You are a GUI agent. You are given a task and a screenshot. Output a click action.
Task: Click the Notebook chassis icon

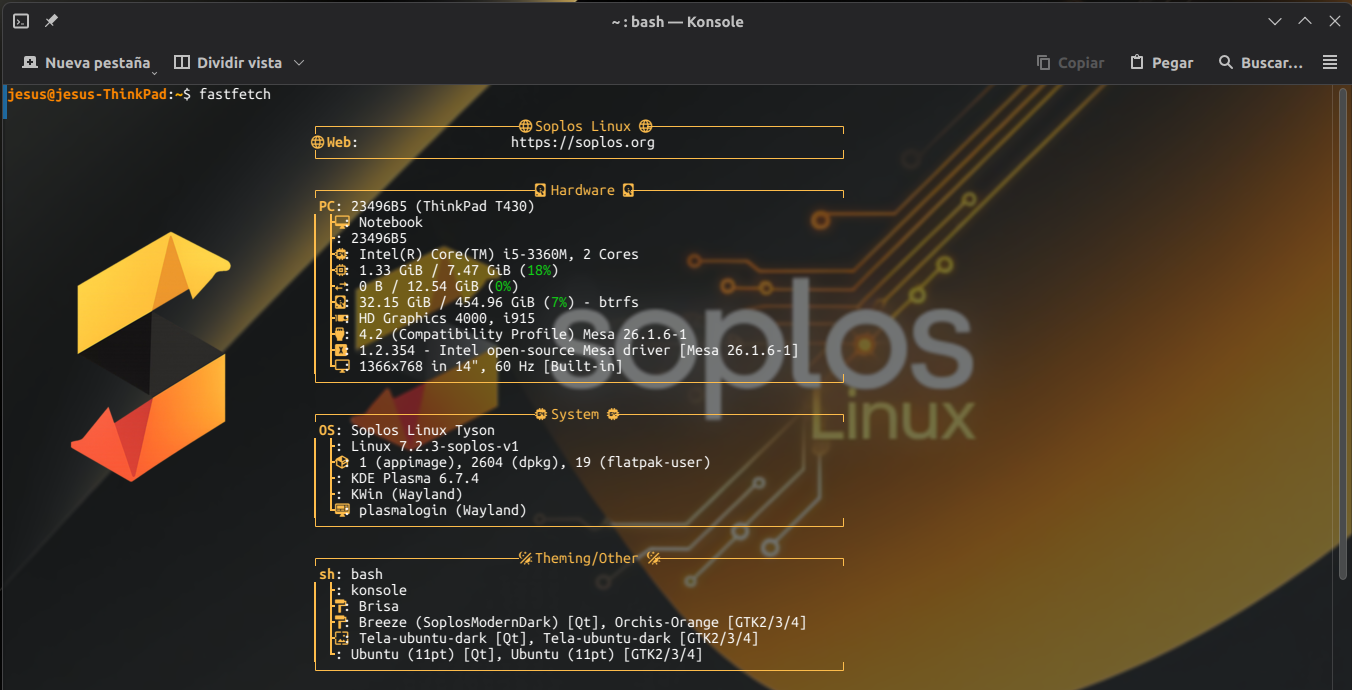click(x=342, y=222)
